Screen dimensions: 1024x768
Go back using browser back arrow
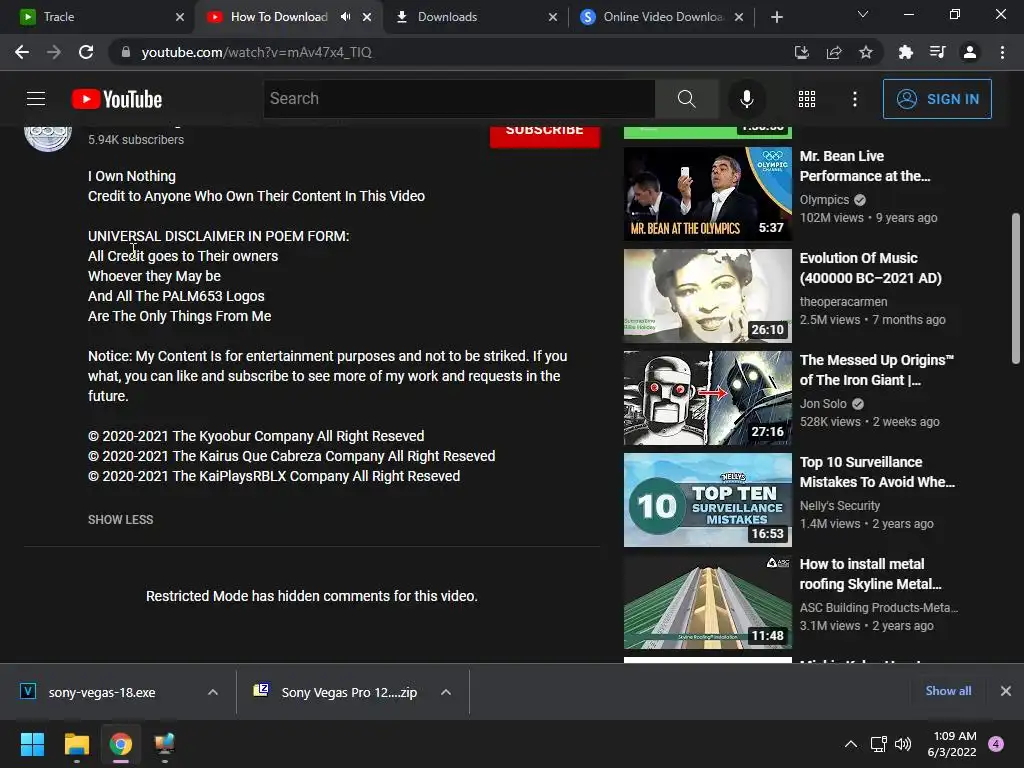(x=22, y=52)
